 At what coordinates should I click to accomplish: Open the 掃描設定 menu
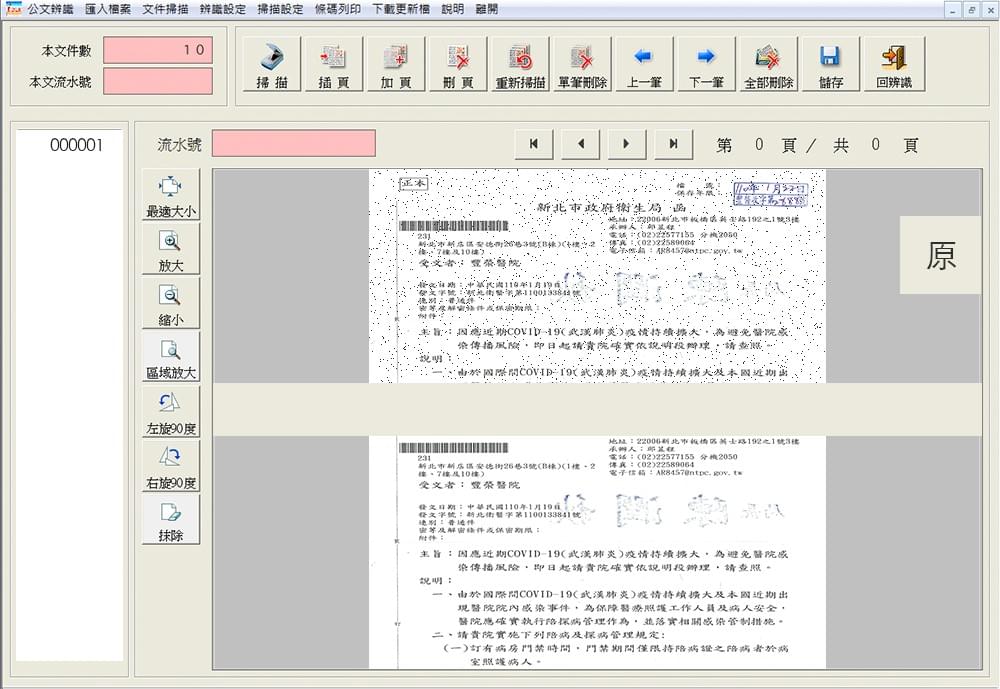tap(280, 9)
